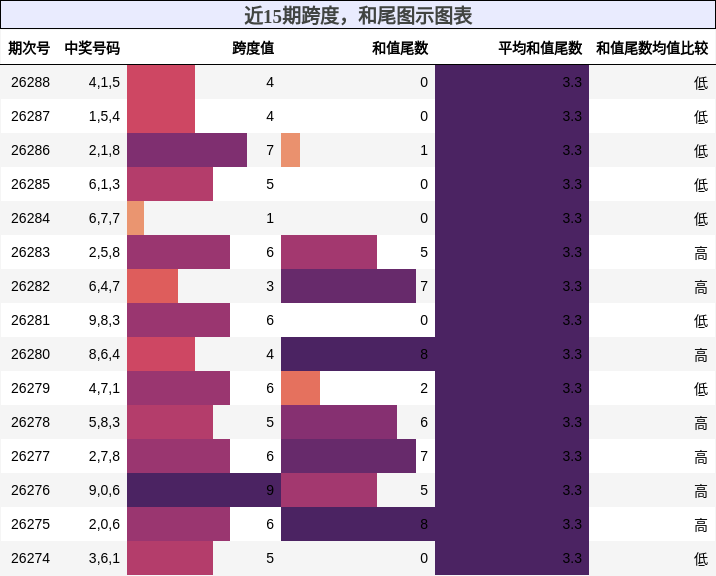Click winning numbers 2,1,8
The image size is (716, 576).
104,150
